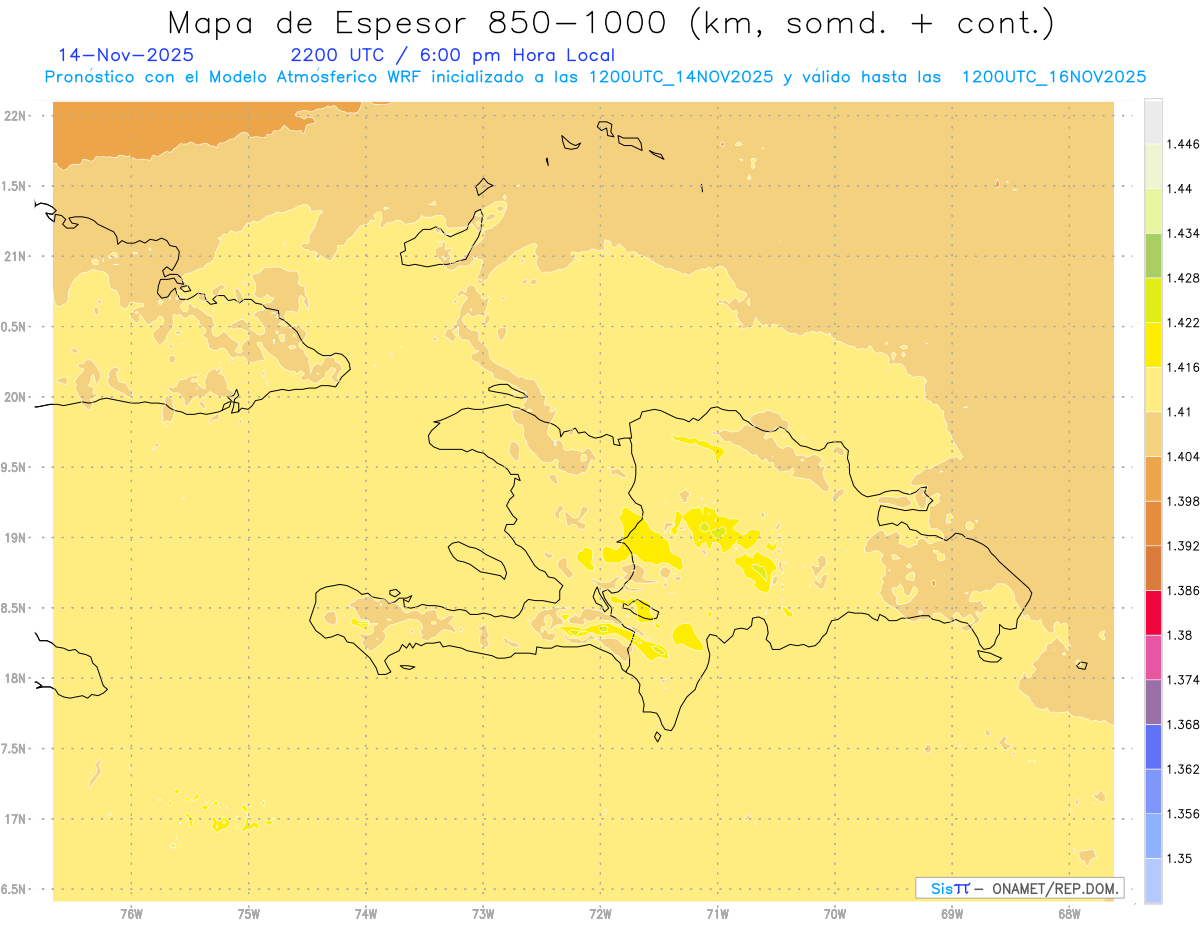The height and width of the screenshot is (927, 1200).
Task: Click the '1.386' legend value
Action: pyautogui.click(x=1184, y=590)
